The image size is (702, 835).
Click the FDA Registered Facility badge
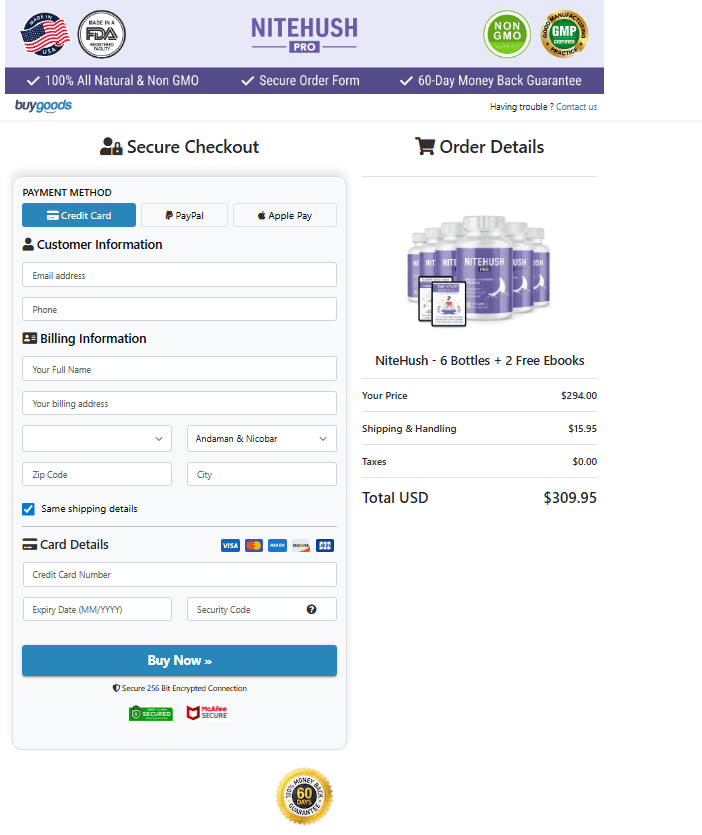pos(101,33)
